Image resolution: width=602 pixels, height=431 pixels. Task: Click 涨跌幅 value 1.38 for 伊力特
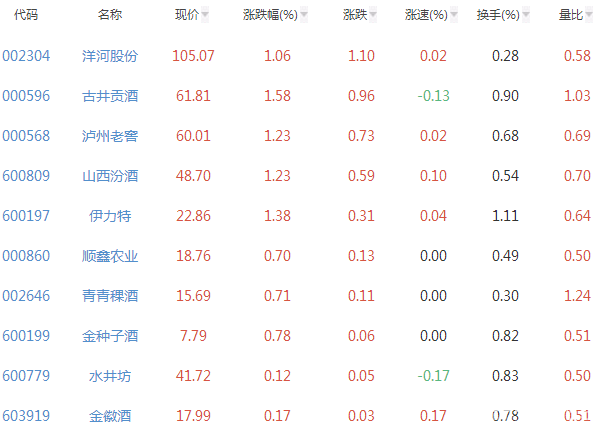277,216
